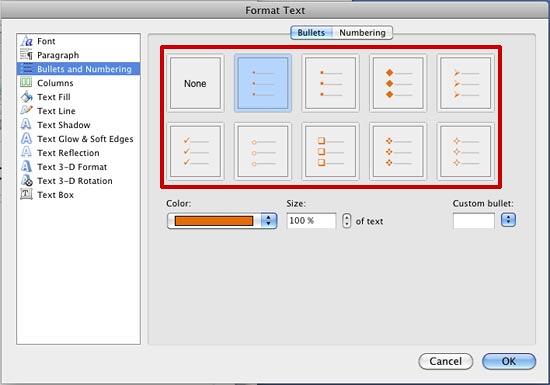Viewport: 550px width, 385px height.
Task: Select the small square bullet style
Action: 330,83
